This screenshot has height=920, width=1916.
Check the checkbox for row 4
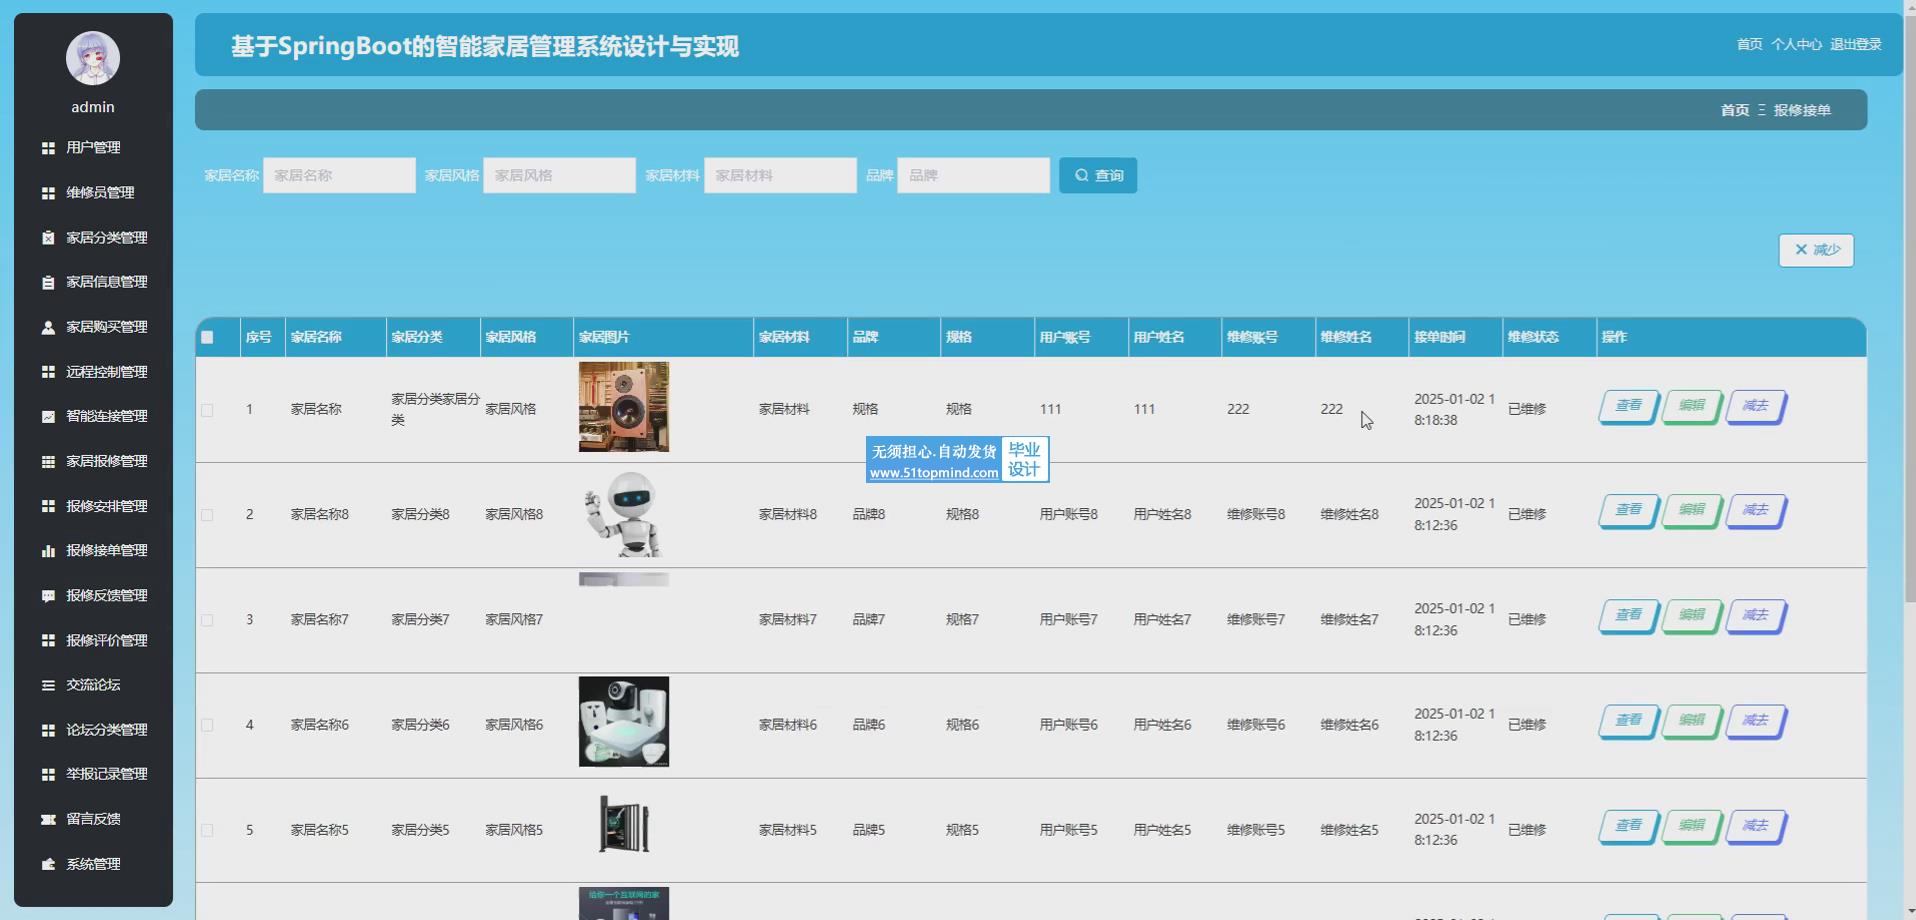coord(207,725)
